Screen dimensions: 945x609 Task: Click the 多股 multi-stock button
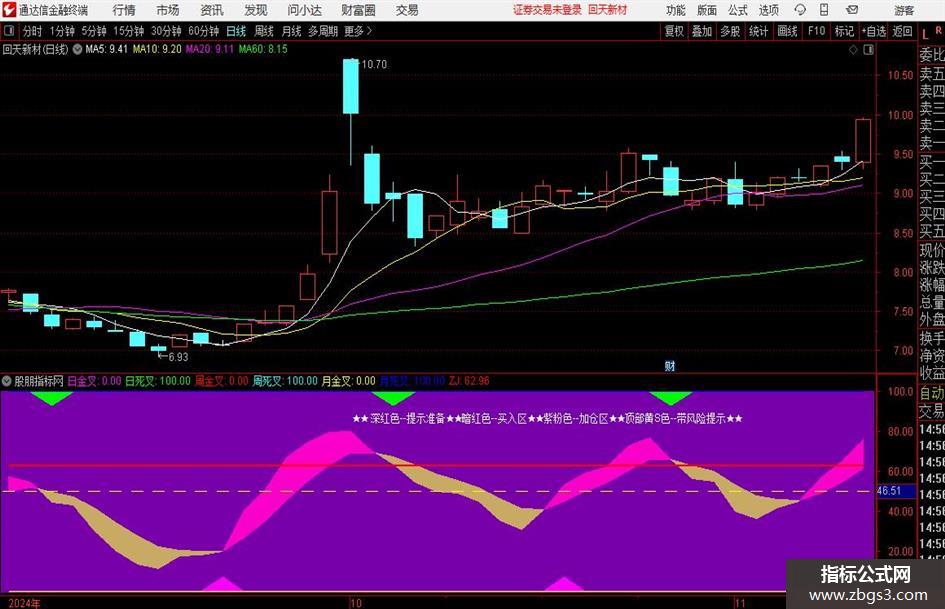730,31
